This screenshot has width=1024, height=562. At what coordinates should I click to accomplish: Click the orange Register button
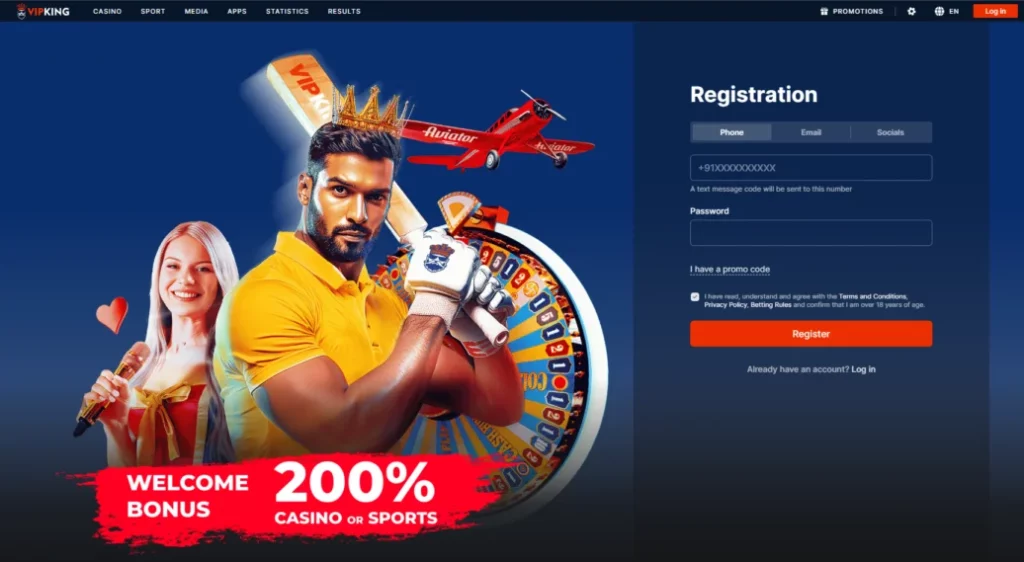click(811, 334)
